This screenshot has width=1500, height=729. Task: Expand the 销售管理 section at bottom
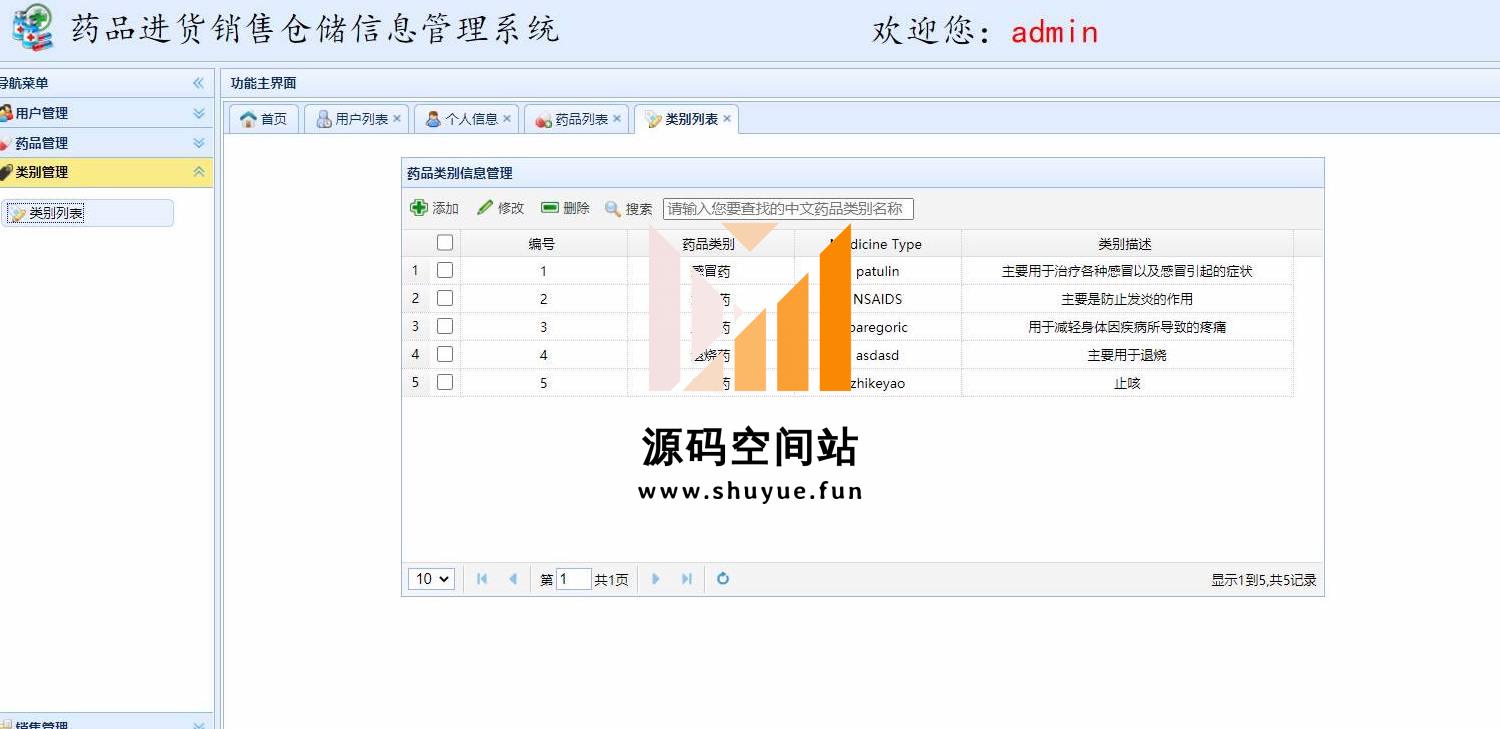click(x=199, y=725)
